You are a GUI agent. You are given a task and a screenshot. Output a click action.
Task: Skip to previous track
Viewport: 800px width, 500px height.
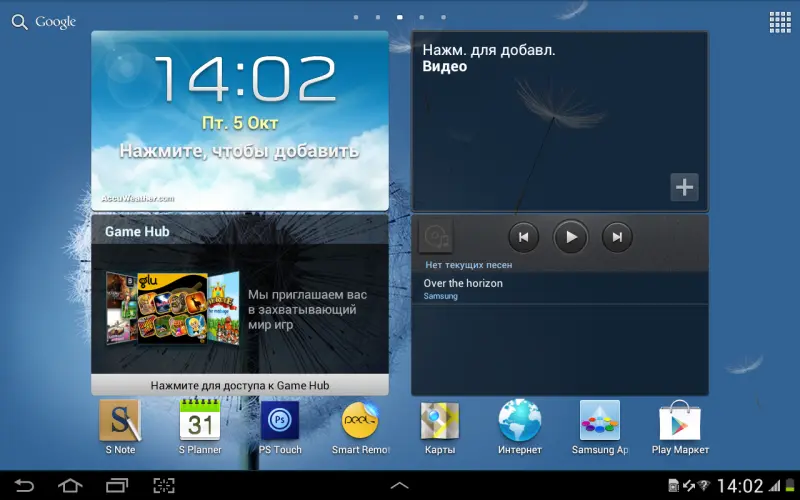point(523,237)
